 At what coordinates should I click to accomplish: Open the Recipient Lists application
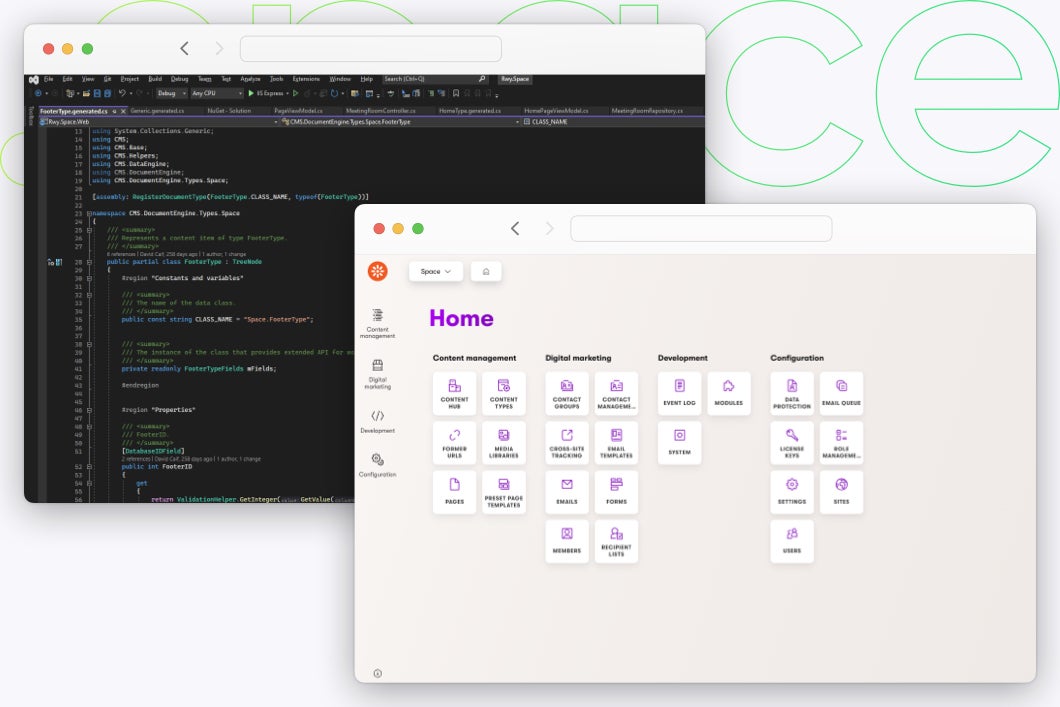tap(616, 541)
